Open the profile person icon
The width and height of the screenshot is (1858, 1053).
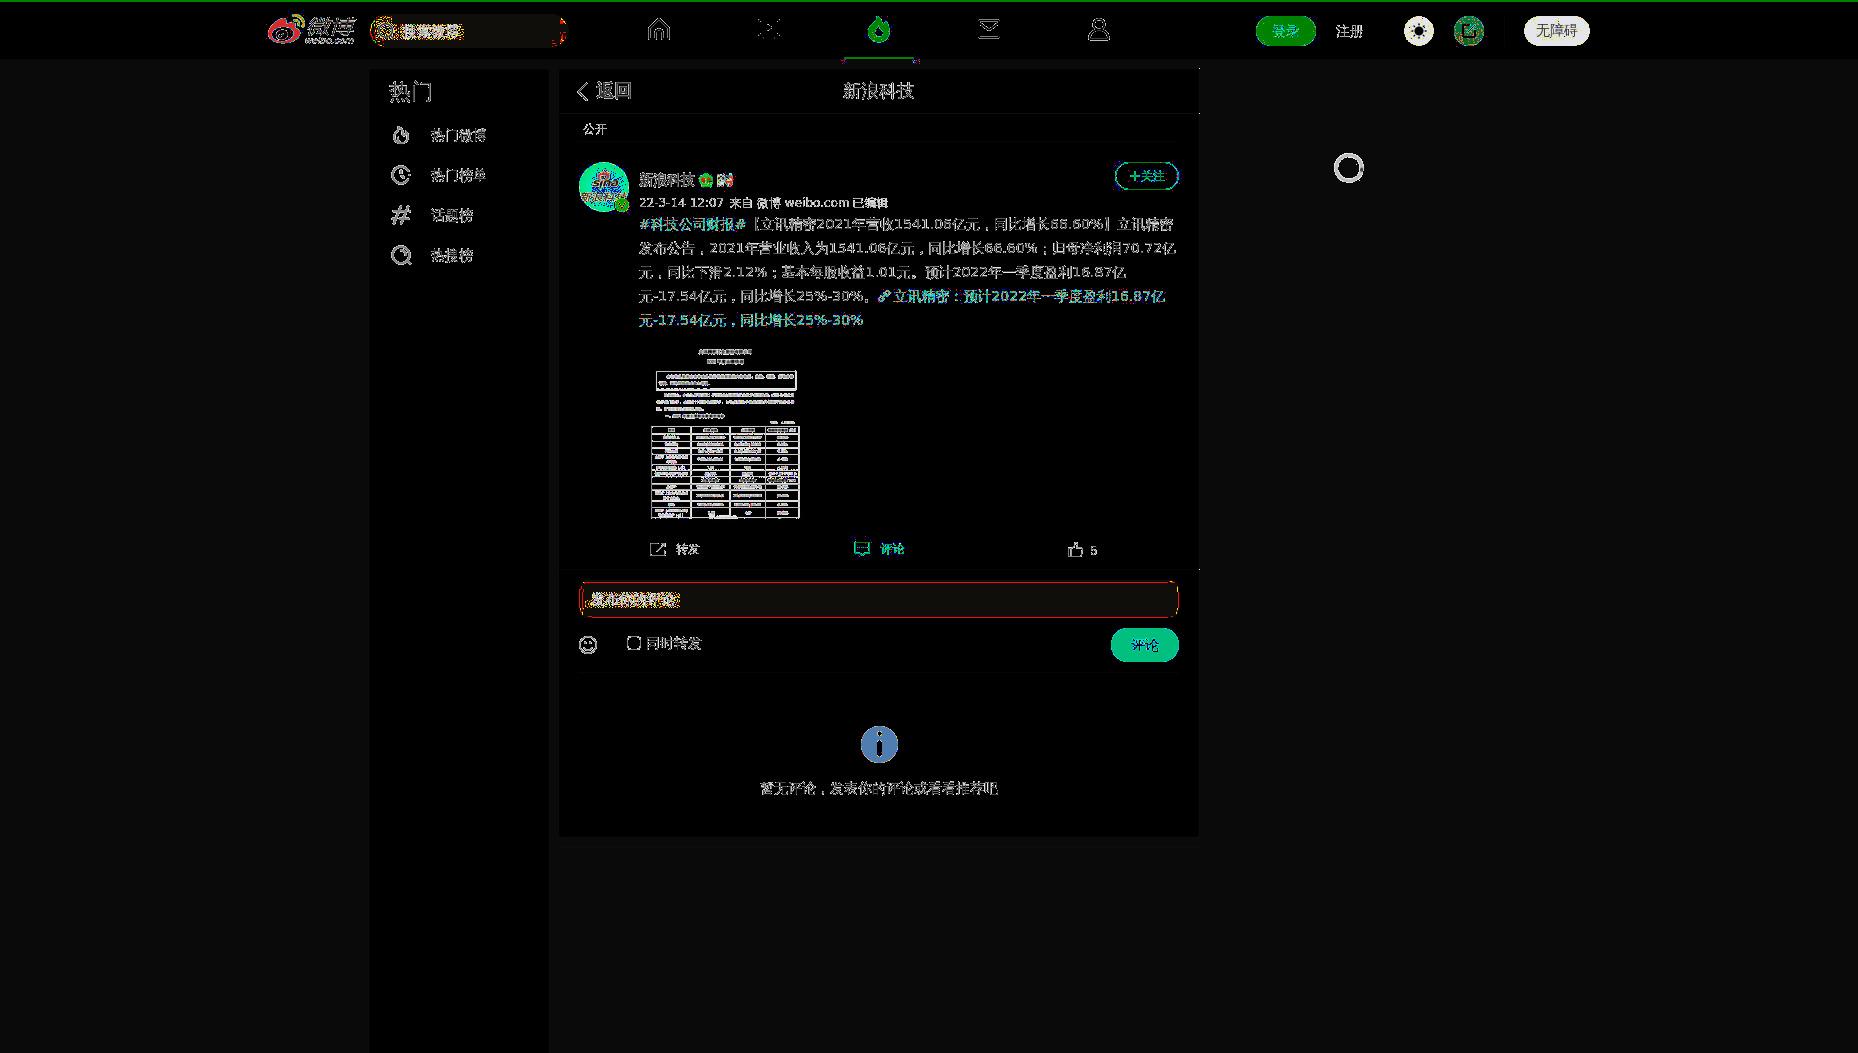coord(1098,30)
